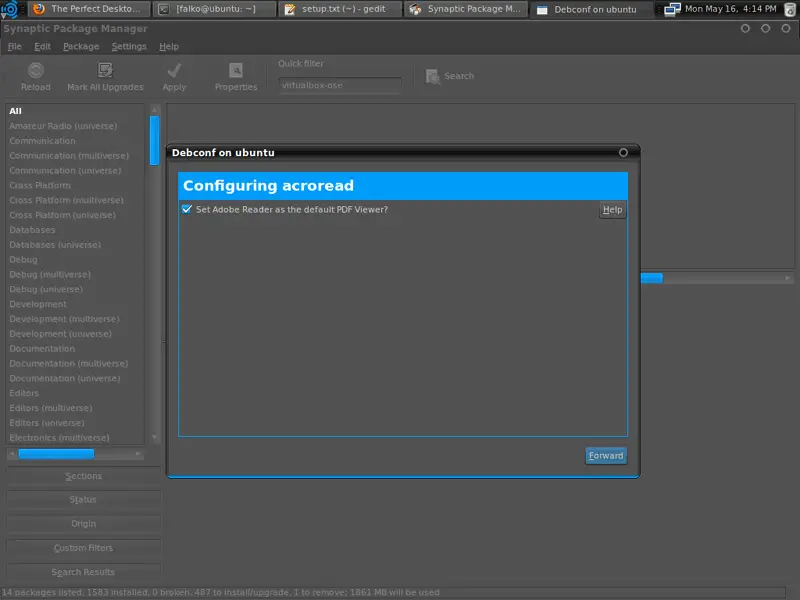Click the Status filter button
The width and height of the screenshot is (800, 600).
84,499
